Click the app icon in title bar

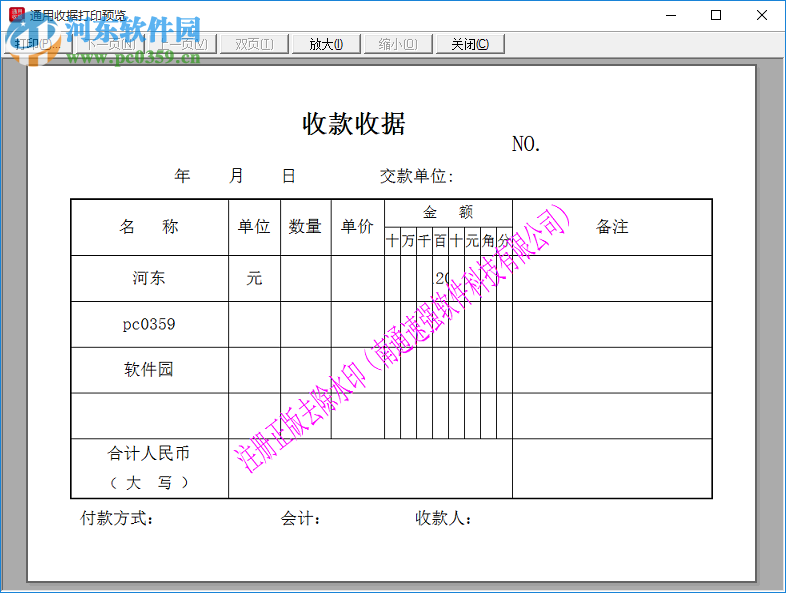17,15
